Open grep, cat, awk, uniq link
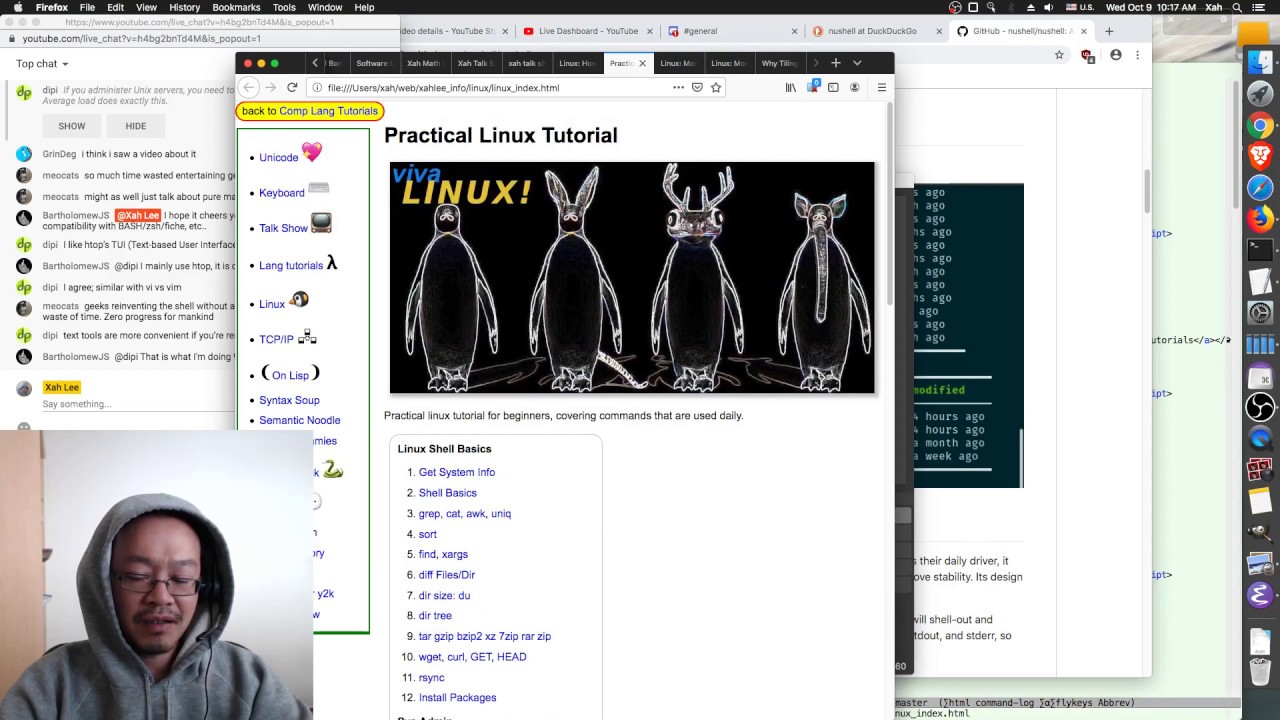The height and width of the screenshot is (720, 1280). 465,513
